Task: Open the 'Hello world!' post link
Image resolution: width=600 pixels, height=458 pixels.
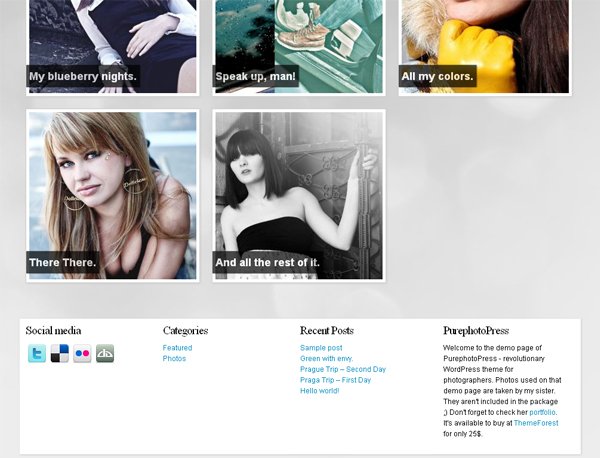Action: (x=320, y=391)
